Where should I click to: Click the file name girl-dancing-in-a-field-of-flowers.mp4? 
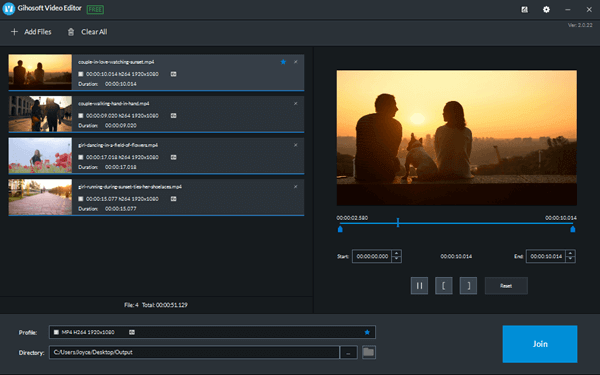(x=118, y=145)
